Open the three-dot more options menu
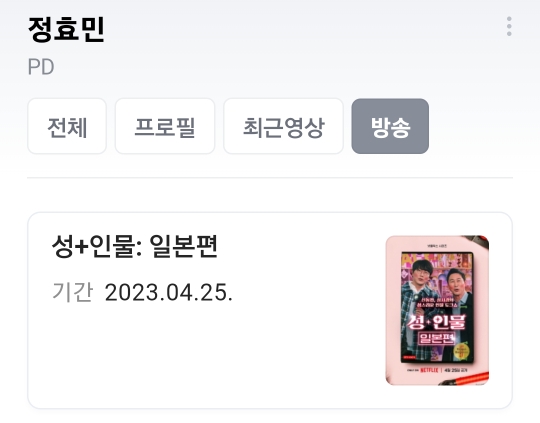The image size is (540, 423). pyautogui.click(x=509, y=26)
